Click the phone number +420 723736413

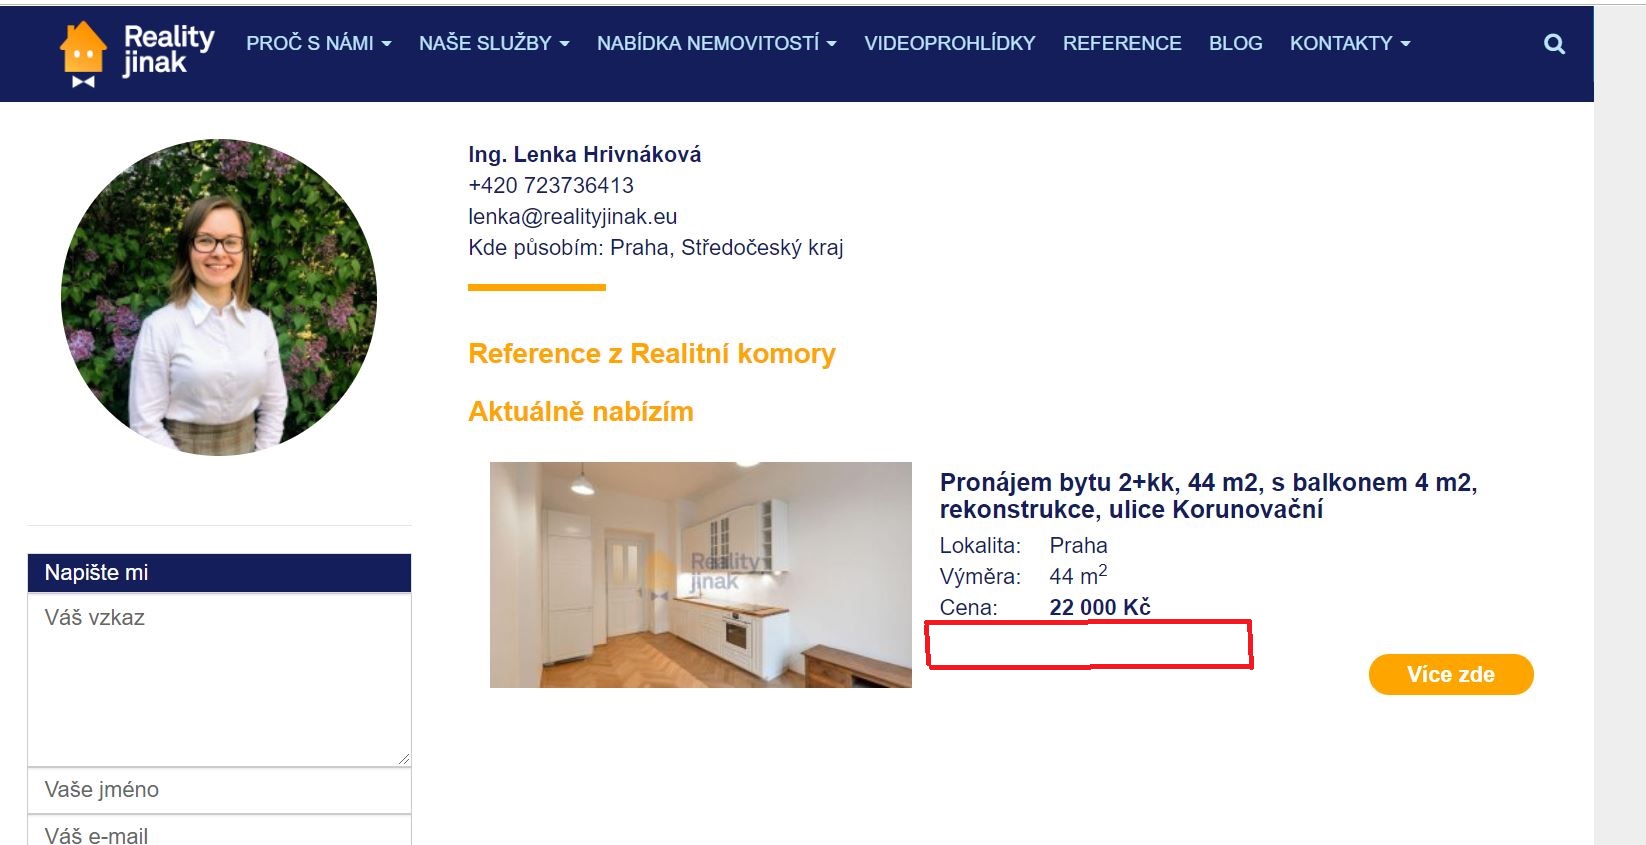pos(551,185)
